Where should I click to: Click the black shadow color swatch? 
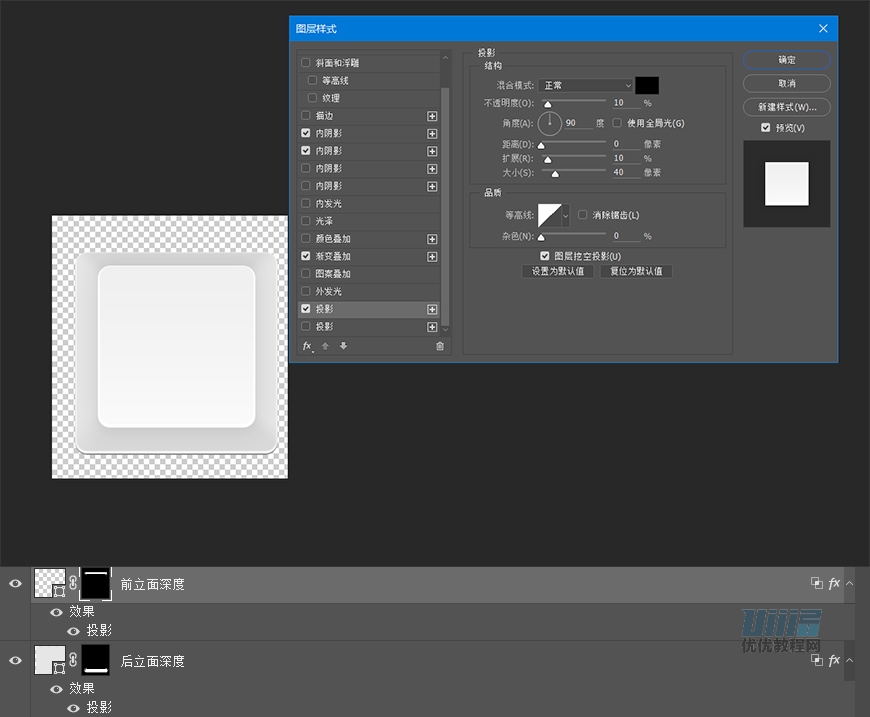click(x=647, y=86)
